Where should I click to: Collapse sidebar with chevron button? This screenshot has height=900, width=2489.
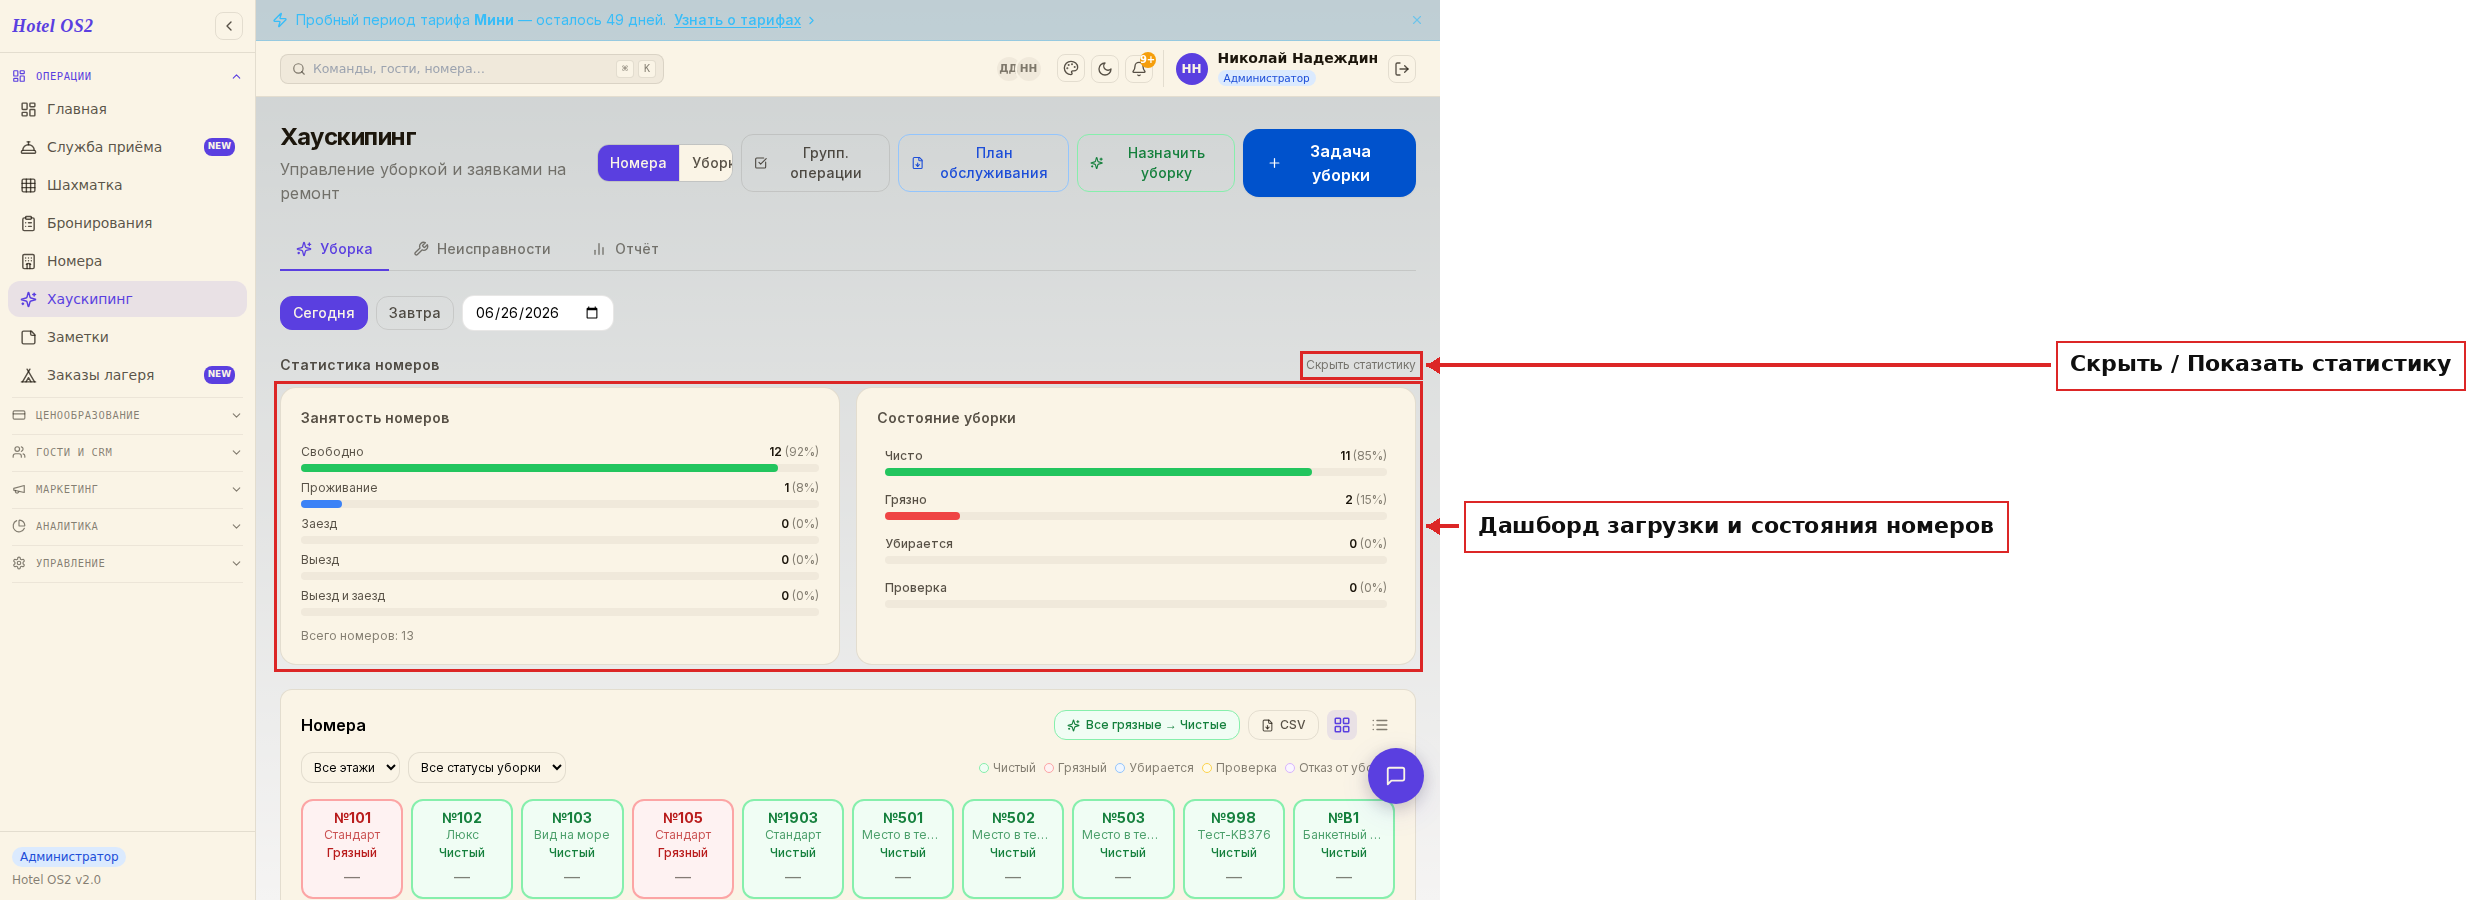pyautogui.click(x=229, y=26)
